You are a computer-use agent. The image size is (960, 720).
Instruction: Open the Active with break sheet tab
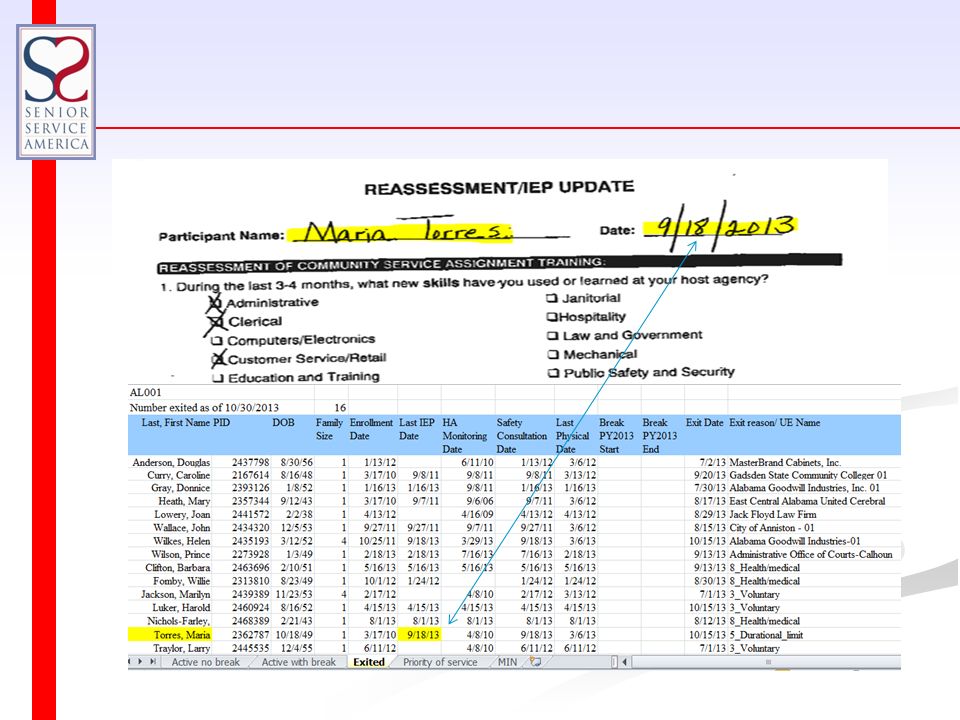298,662
